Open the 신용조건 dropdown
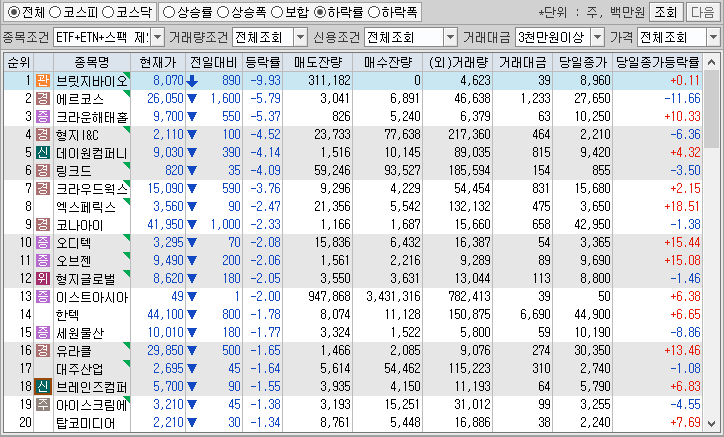The image size is (724, 437). coord(450,37)
